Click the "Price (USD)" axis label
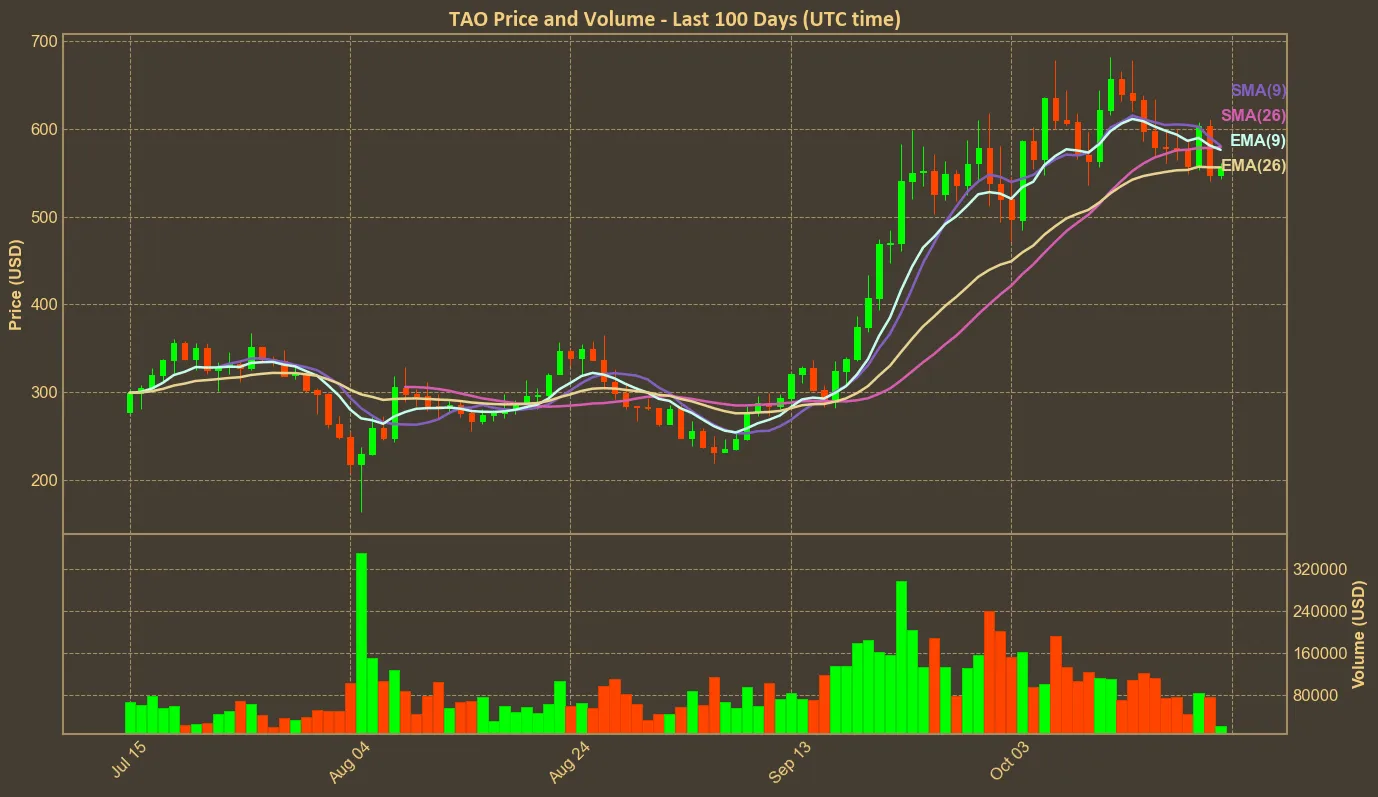 tap(16, 285)
